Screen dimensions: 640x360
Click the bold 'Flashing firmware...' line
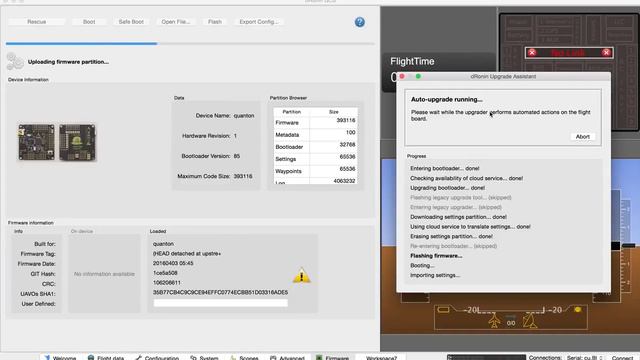point(436,256)
